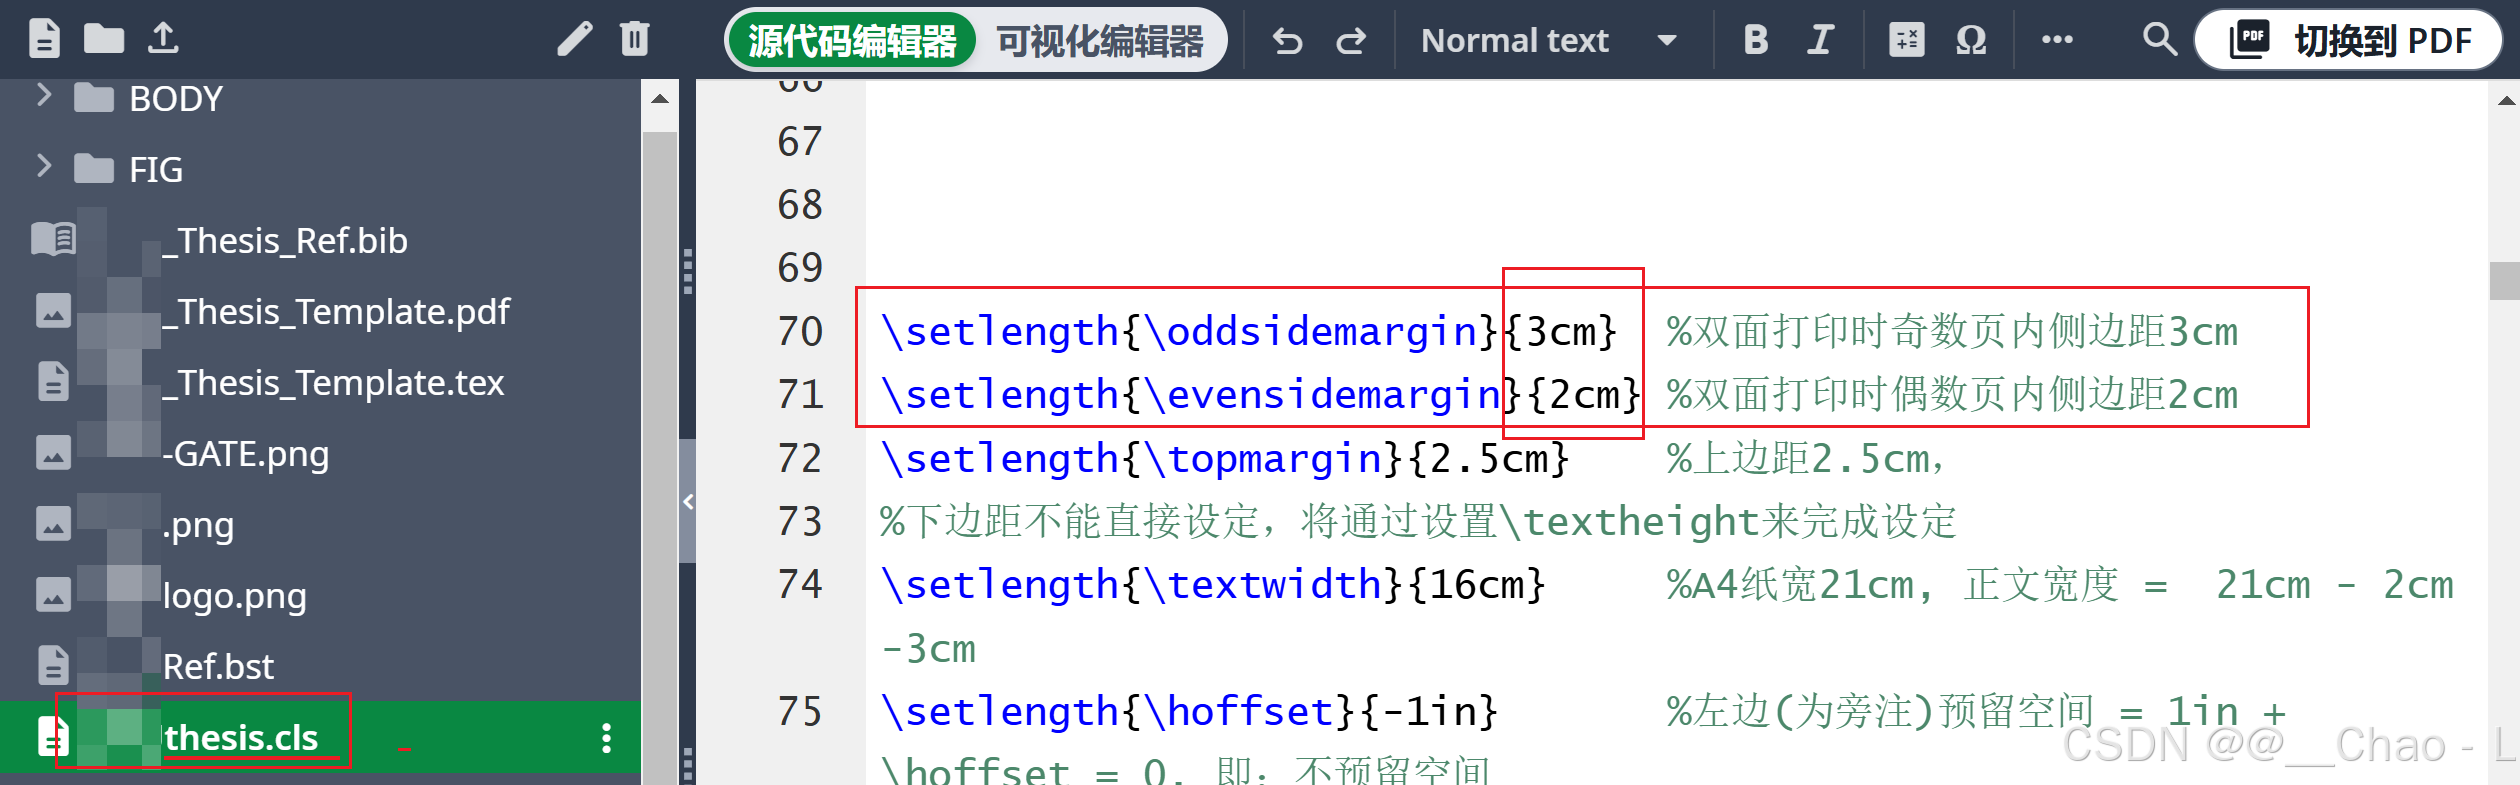Click \setlength{\topmargin}{2.5cm} on line 72

coord(1224,458)
